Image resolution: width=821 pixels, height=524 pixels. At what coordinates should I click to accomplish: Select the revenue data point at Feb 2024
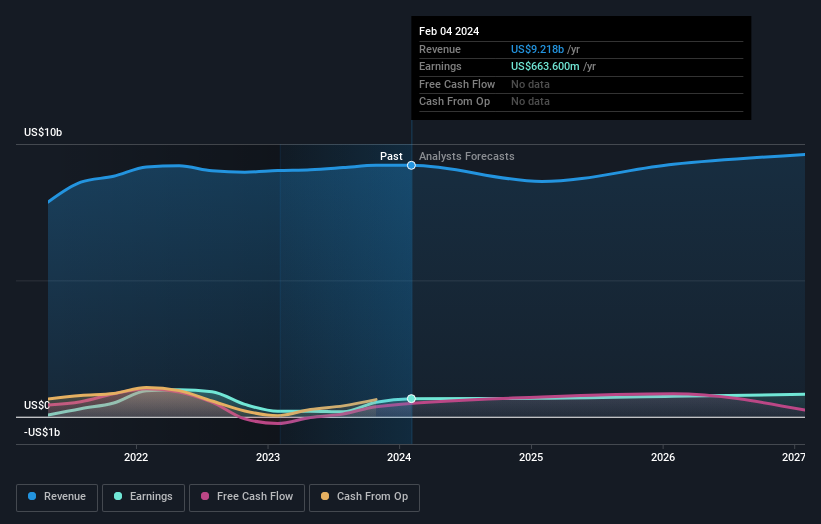coord(412,165)
